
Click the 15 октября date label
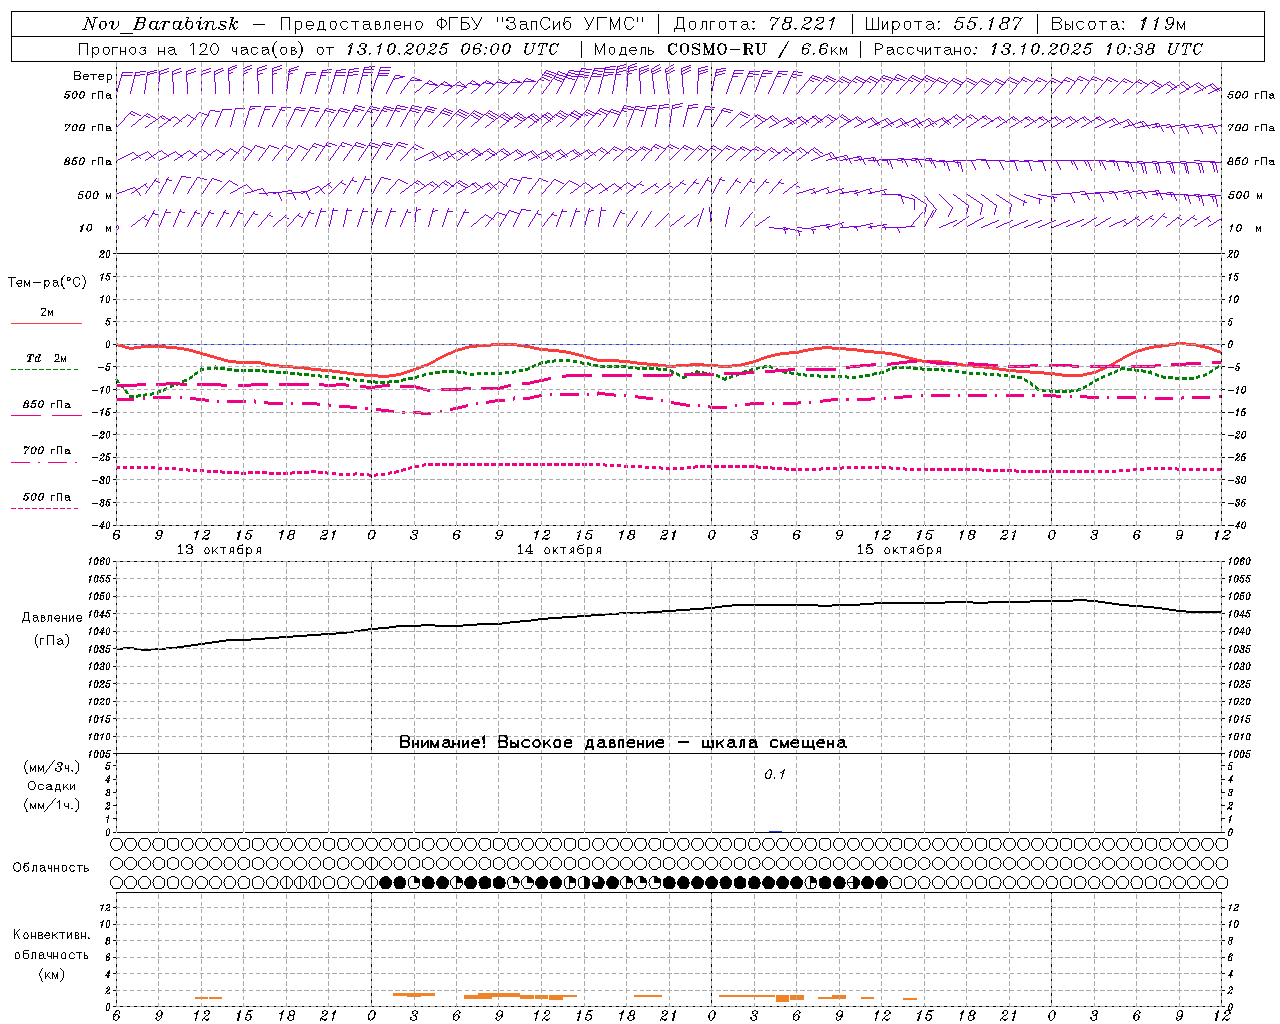899,550
